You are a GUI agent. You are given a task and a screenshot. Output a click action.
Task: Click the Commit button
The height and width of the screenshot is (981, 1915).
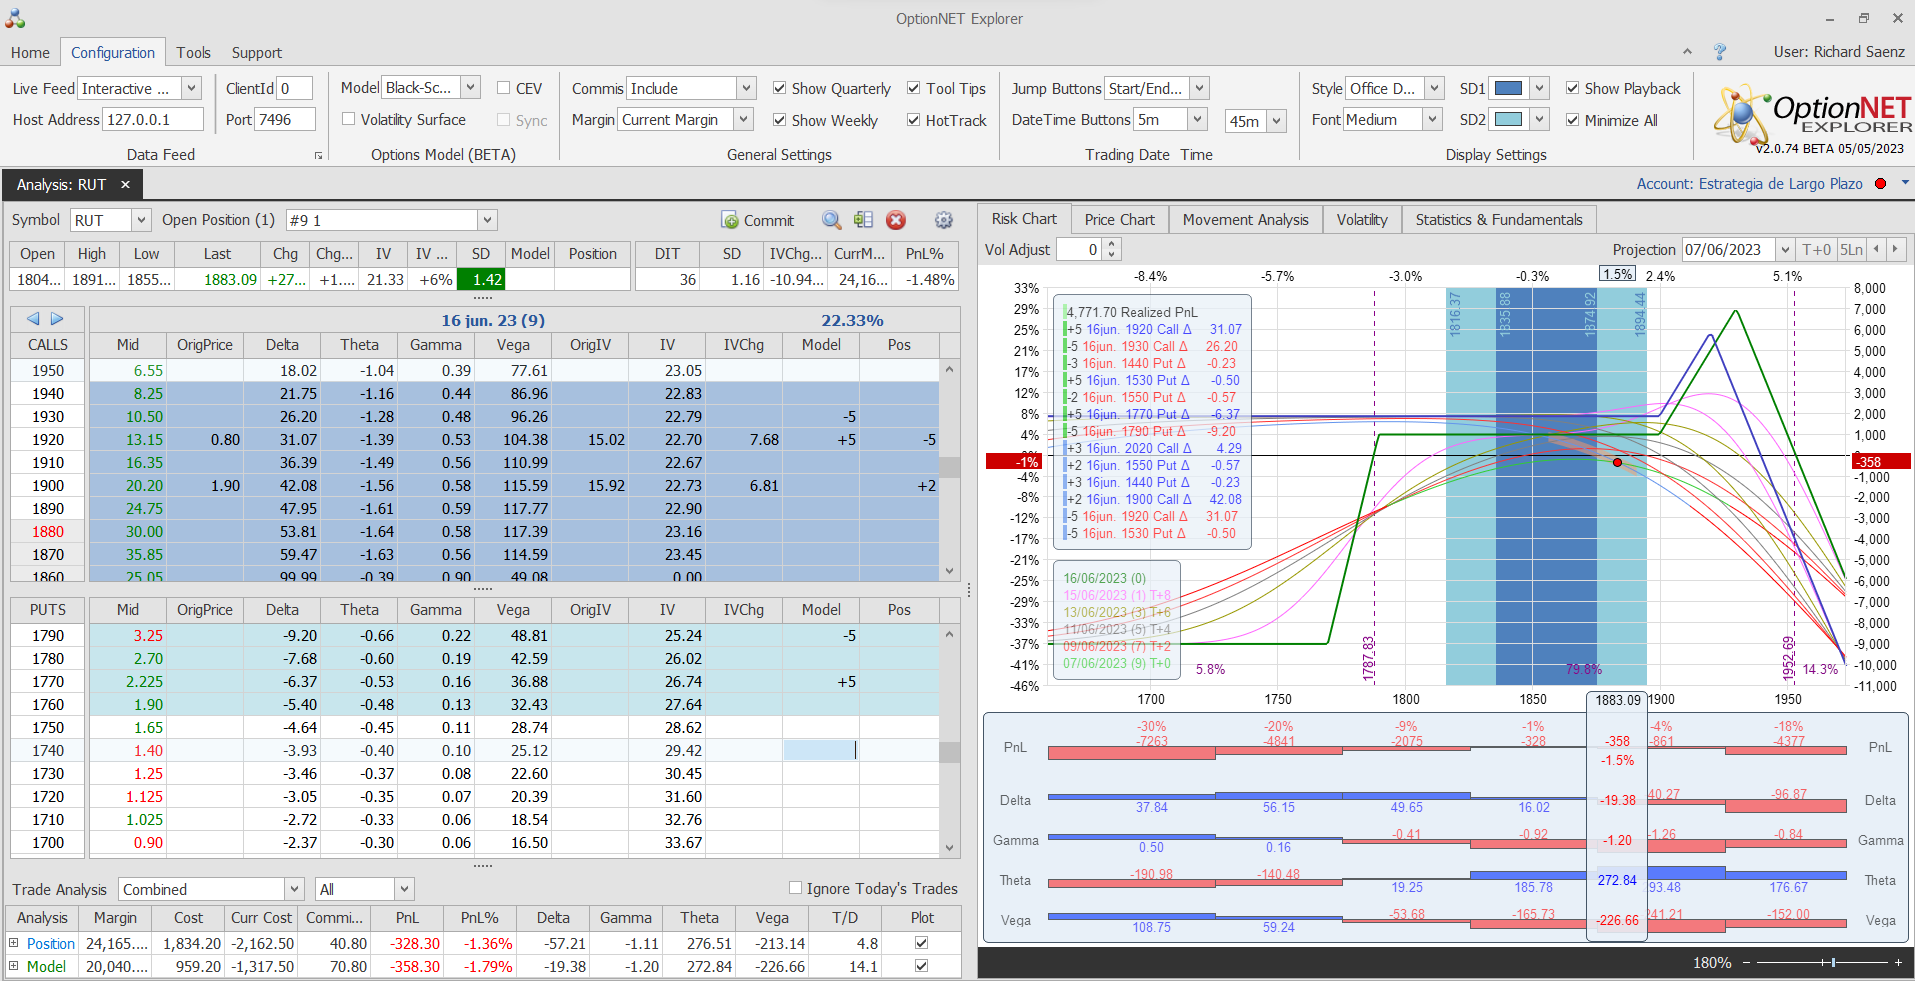coord(757,220)
